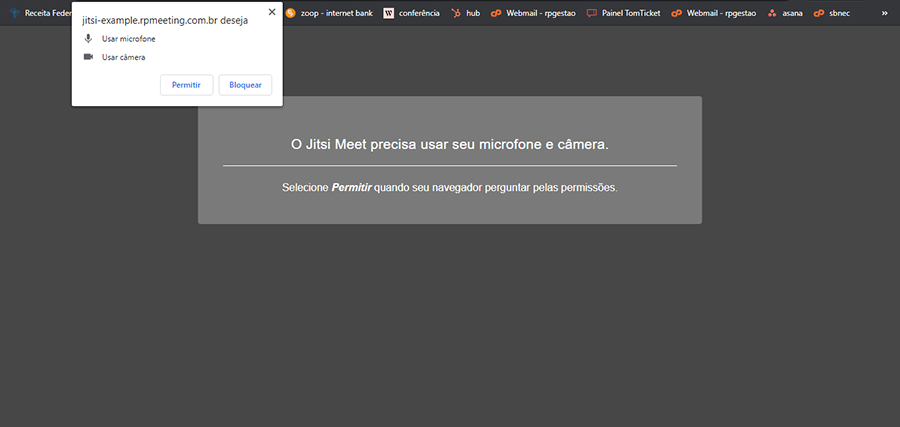The width and height of the screenshot is (900, 427).
Task: Expand the bookmarks overflow chevron
Action: (883, 13)
